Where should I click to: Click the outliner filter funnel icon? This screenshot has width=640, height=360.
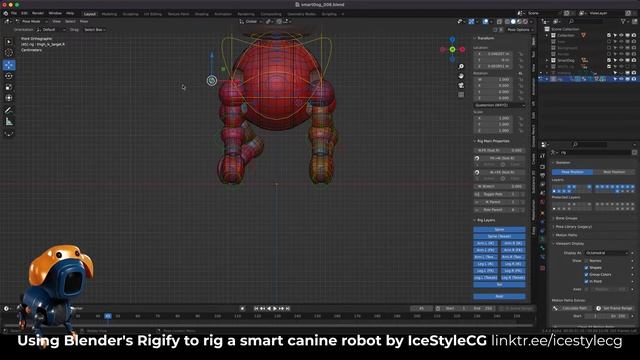pos(623,21)
